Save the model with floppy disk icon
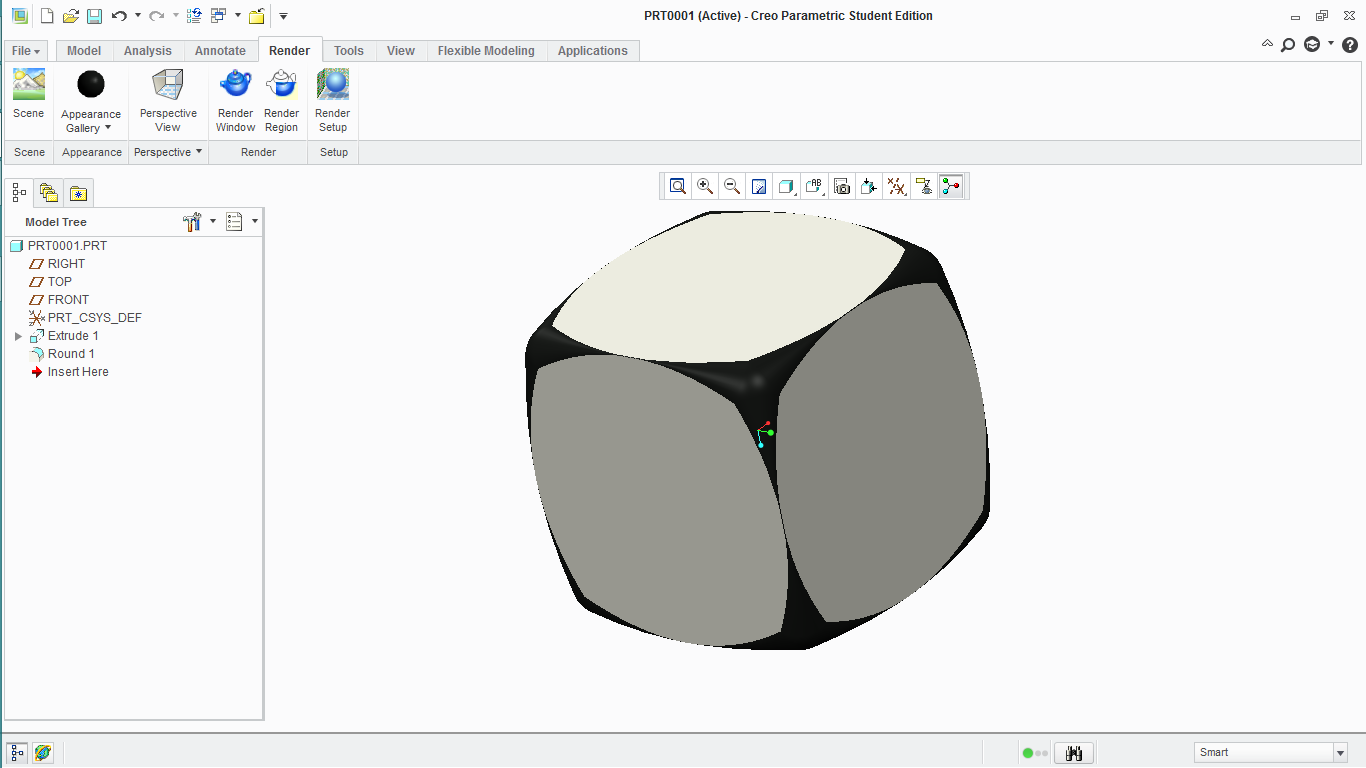 point(94,16)
